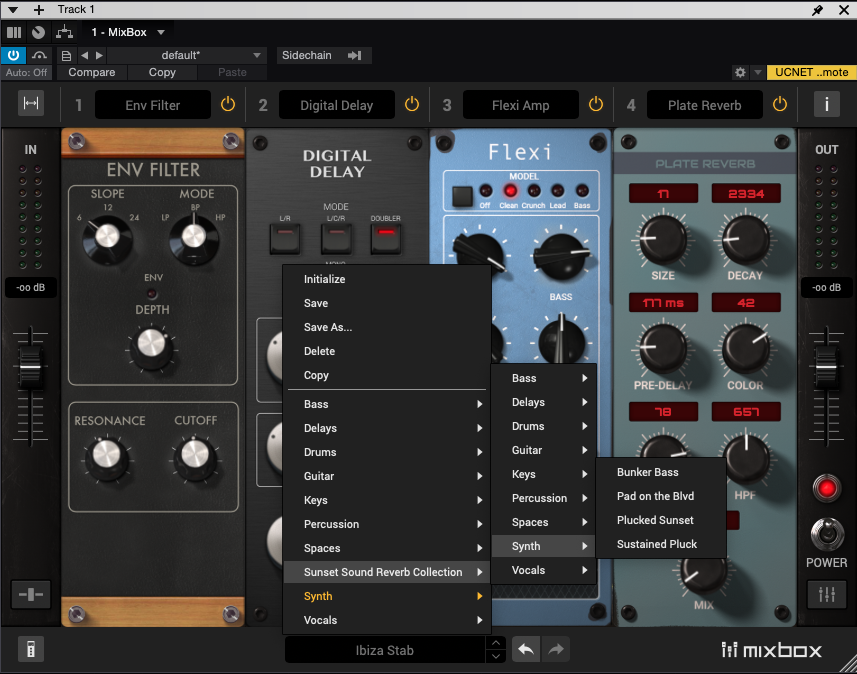Adjust the IN level fader
857x674 pixels.
[30, 367]
